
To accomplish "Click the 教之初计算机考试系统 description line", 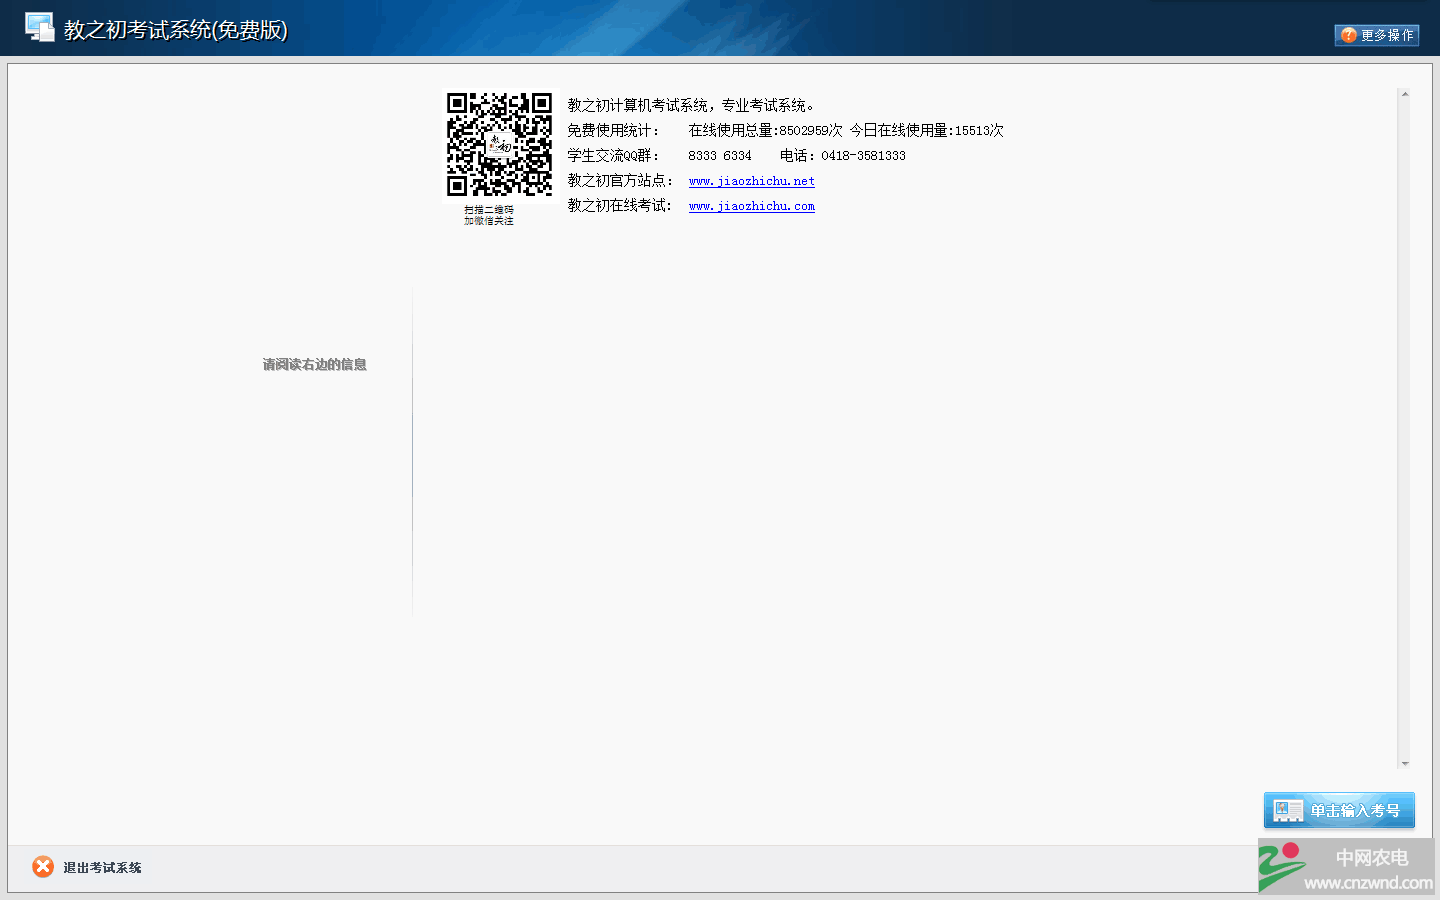I will [x=692, y=105].
